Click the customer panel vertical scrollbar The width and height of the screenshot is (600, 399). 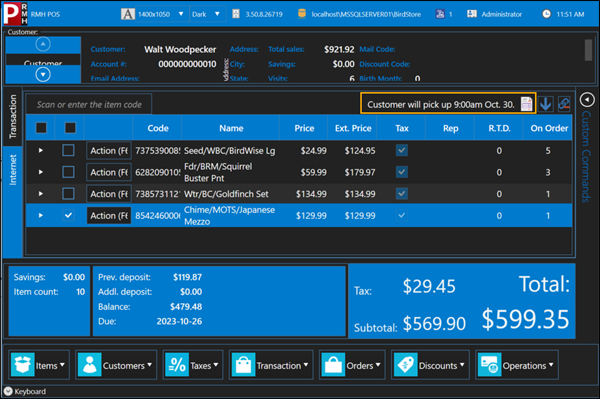tap(589, 50)
